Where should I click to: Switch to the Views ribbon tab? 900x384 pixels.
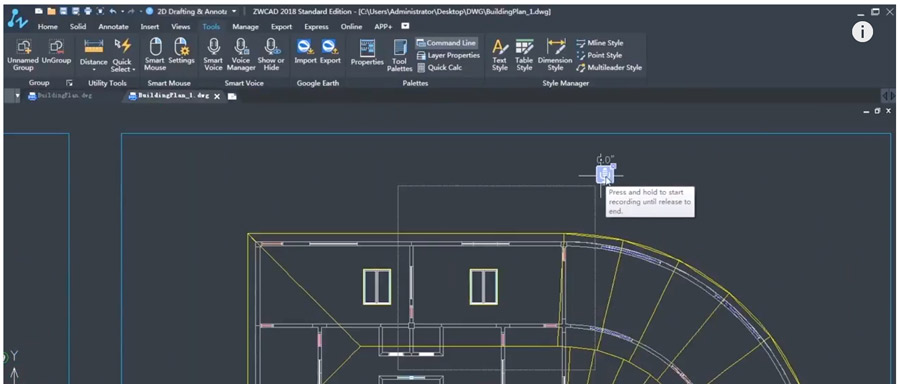(x=181, y=27)
